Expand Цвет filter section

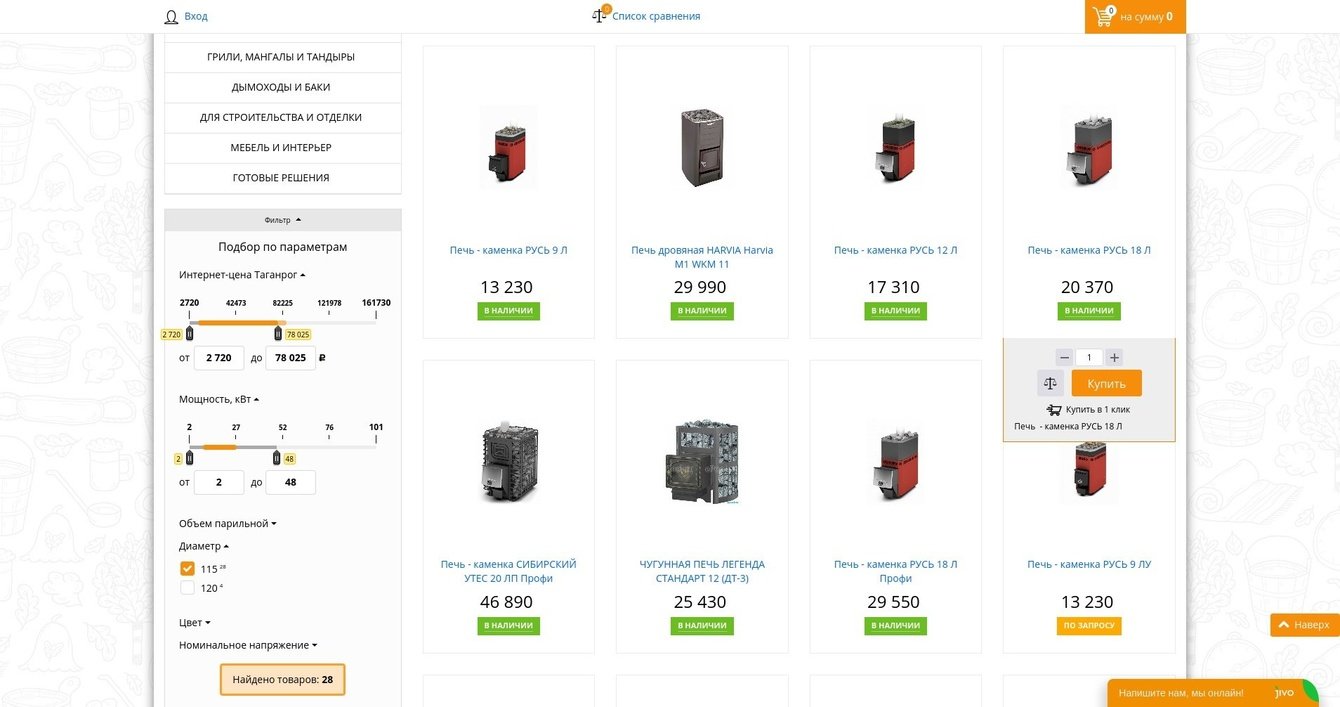coord(194,622)
